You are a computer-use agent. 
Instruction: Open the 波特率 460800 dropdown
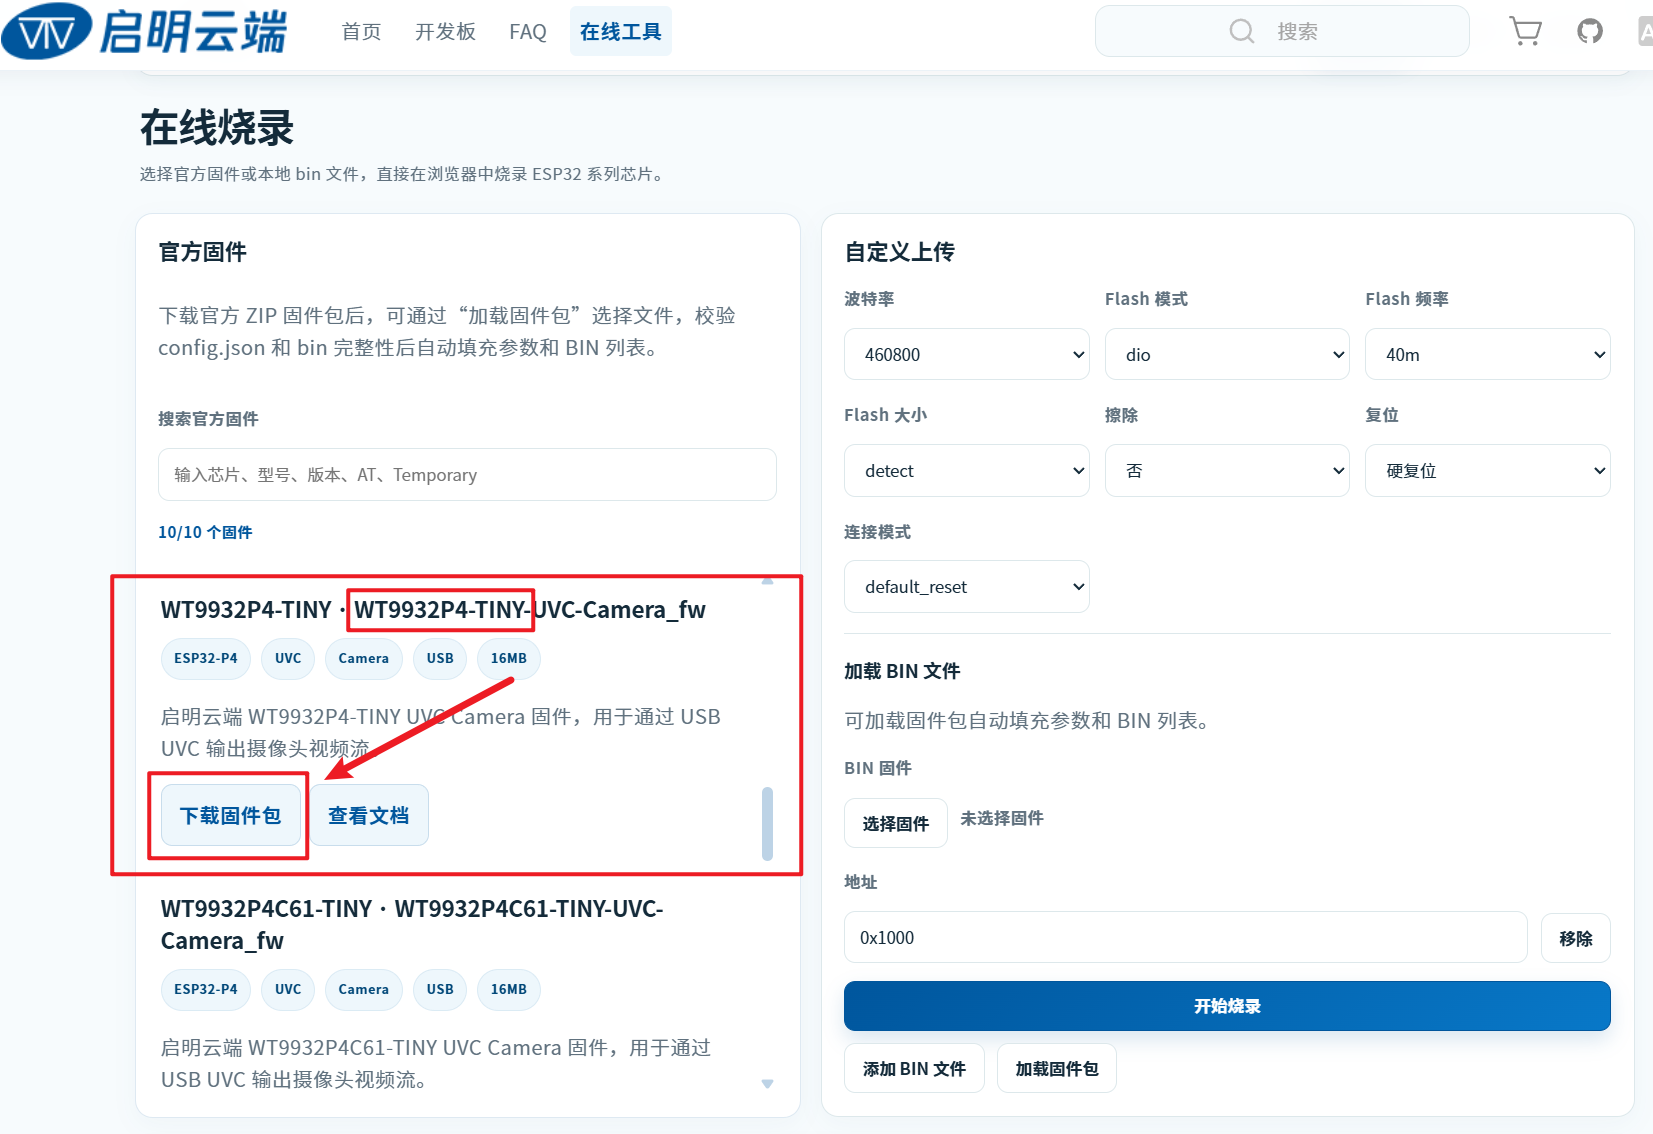967,355
